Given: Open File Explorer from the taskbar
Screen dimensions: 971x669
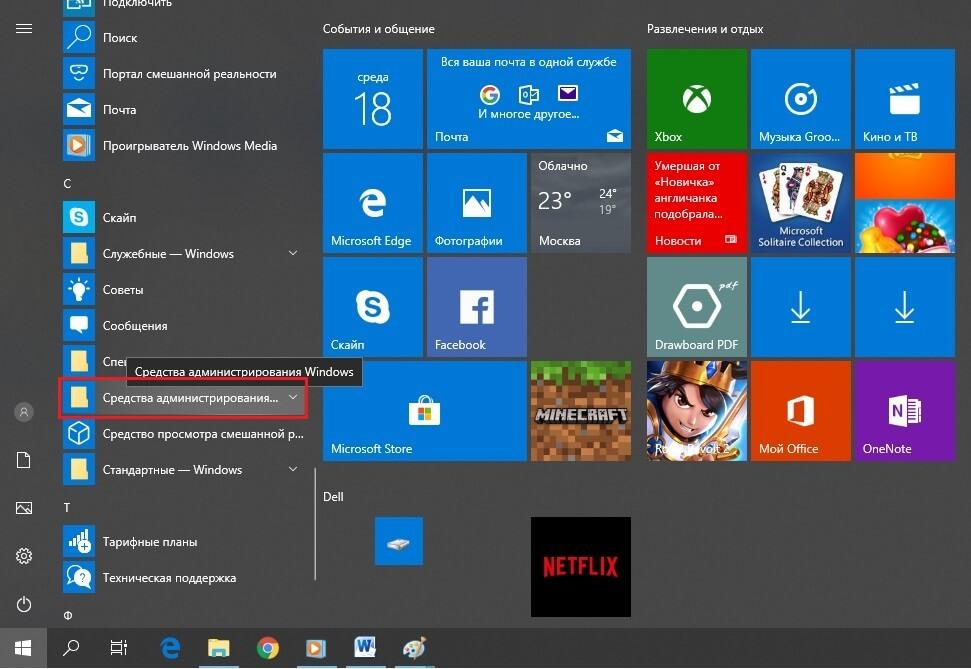Looking at the screenshot, I should [x=219, y=648].
